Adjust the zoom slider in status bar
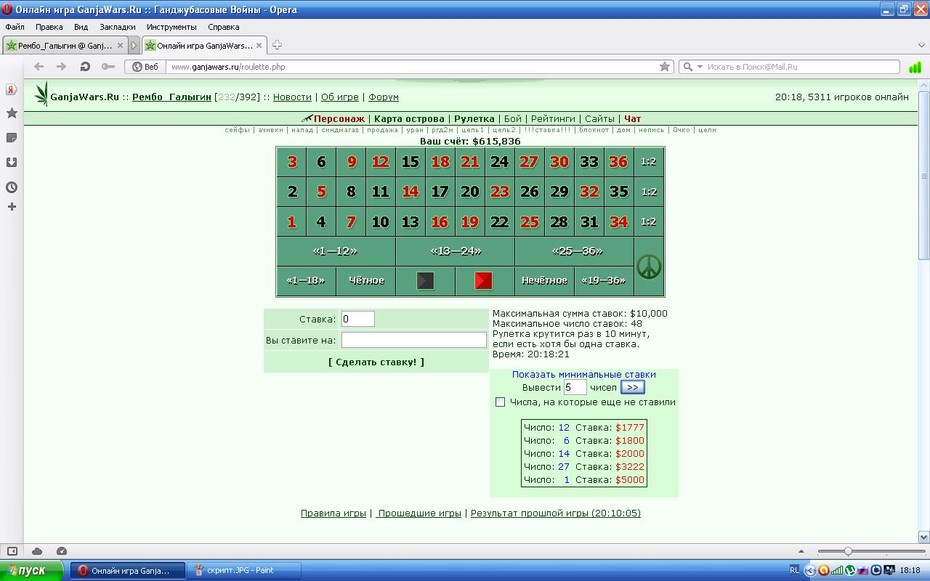Image resolution: width=930 pixels, height=581 pixels. point(848,551)
